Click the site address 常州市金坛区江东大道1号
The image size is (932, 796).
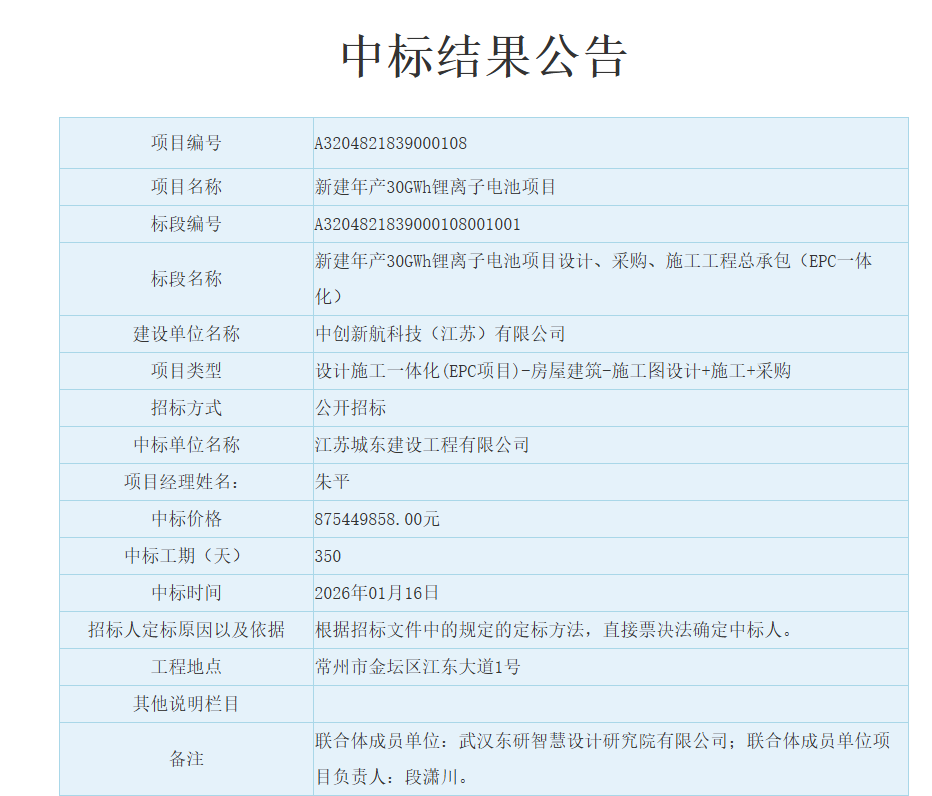(417, 667)
